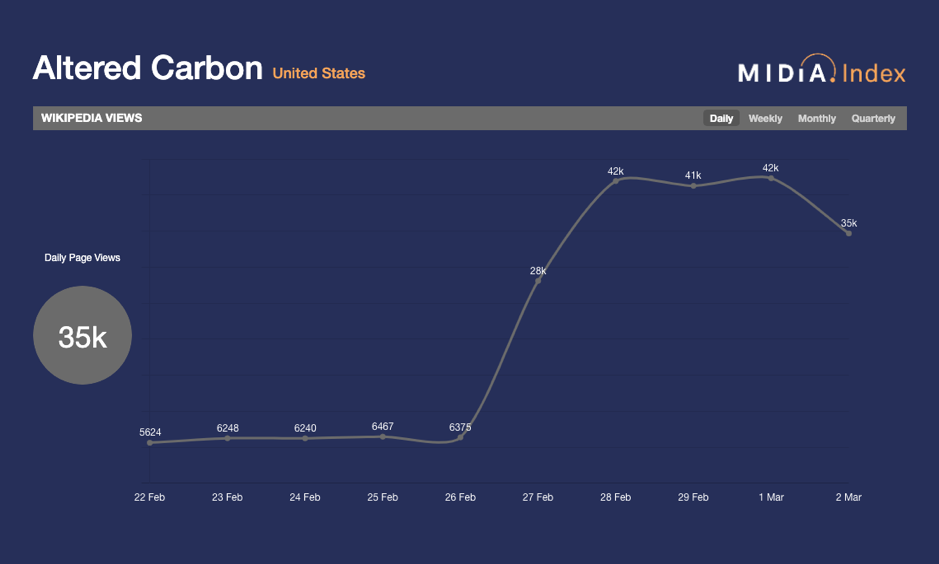Click the MIDiA Index logo
Viewport: 939px width, 564px height.
[x=822, y=69]
